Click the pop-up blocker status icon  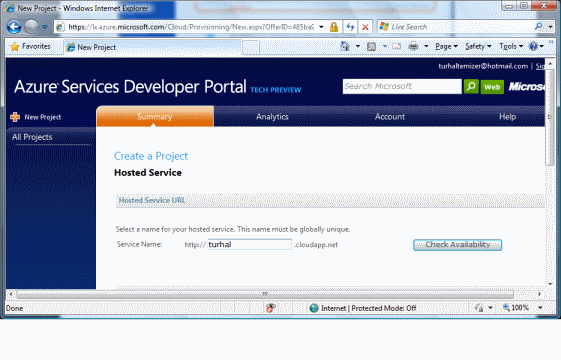pyautogui.click(x=271, y=308)
